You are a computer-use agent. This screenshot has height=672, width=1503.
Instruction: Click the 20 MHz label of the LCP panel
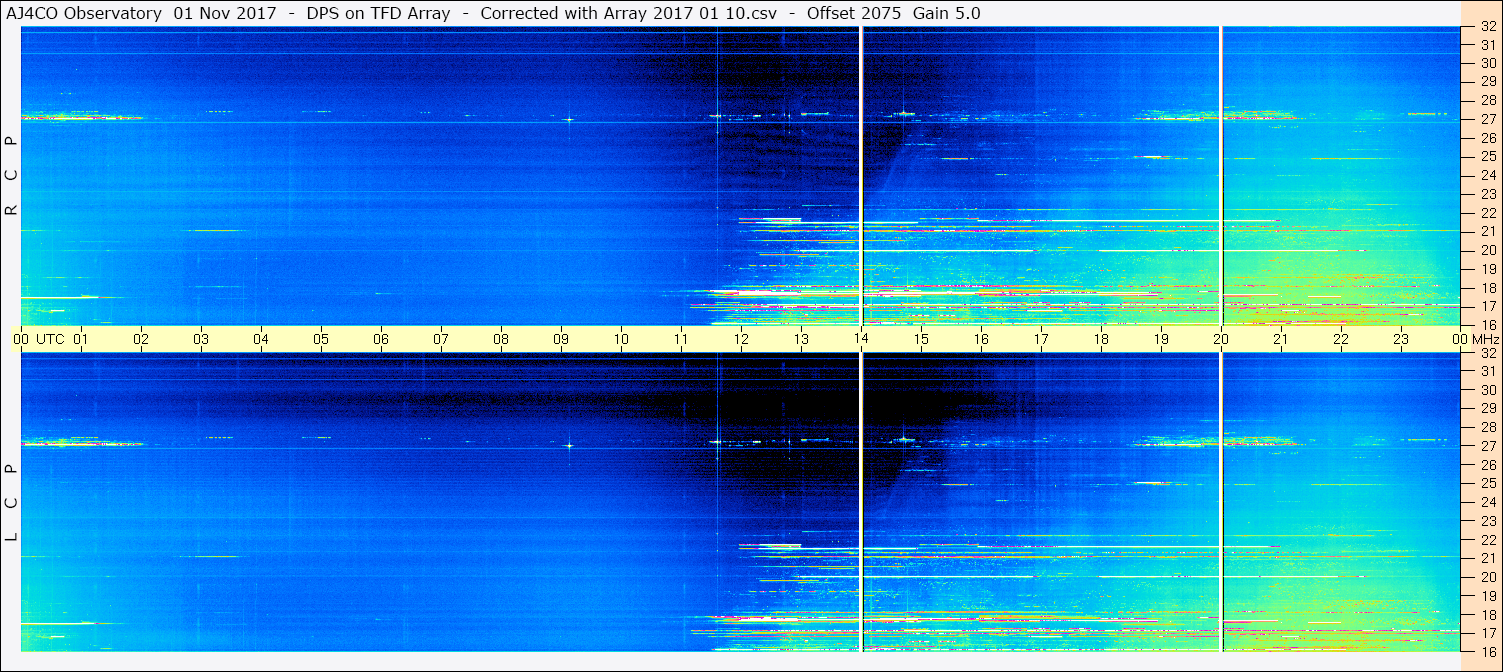1488,577
